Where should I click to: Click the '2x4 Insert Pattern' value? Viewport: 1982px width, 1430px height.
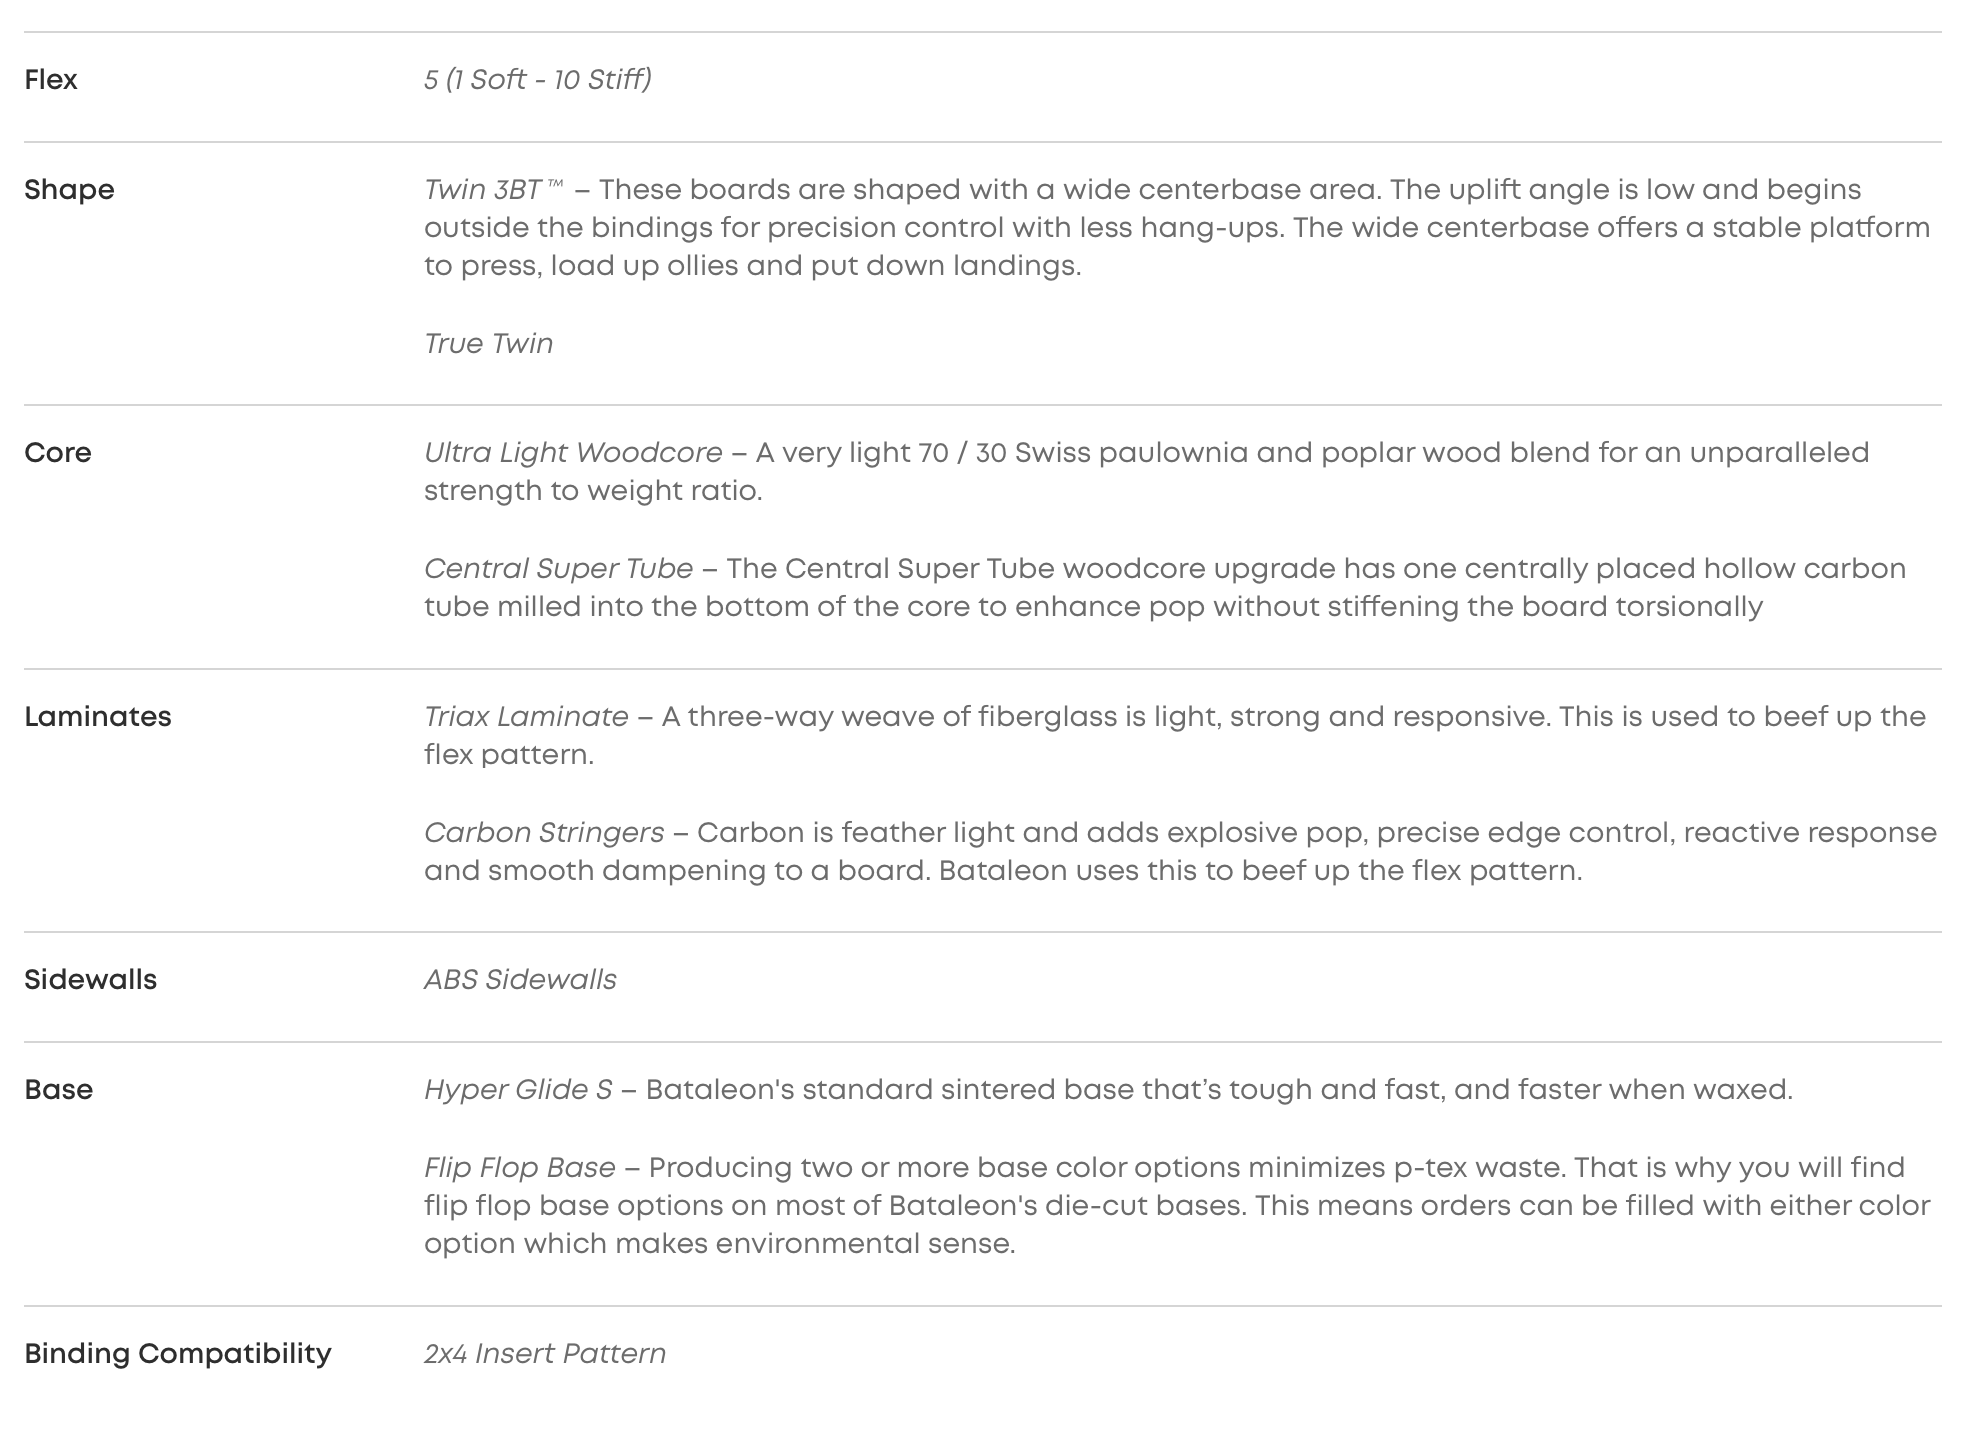coord(545,1354)
